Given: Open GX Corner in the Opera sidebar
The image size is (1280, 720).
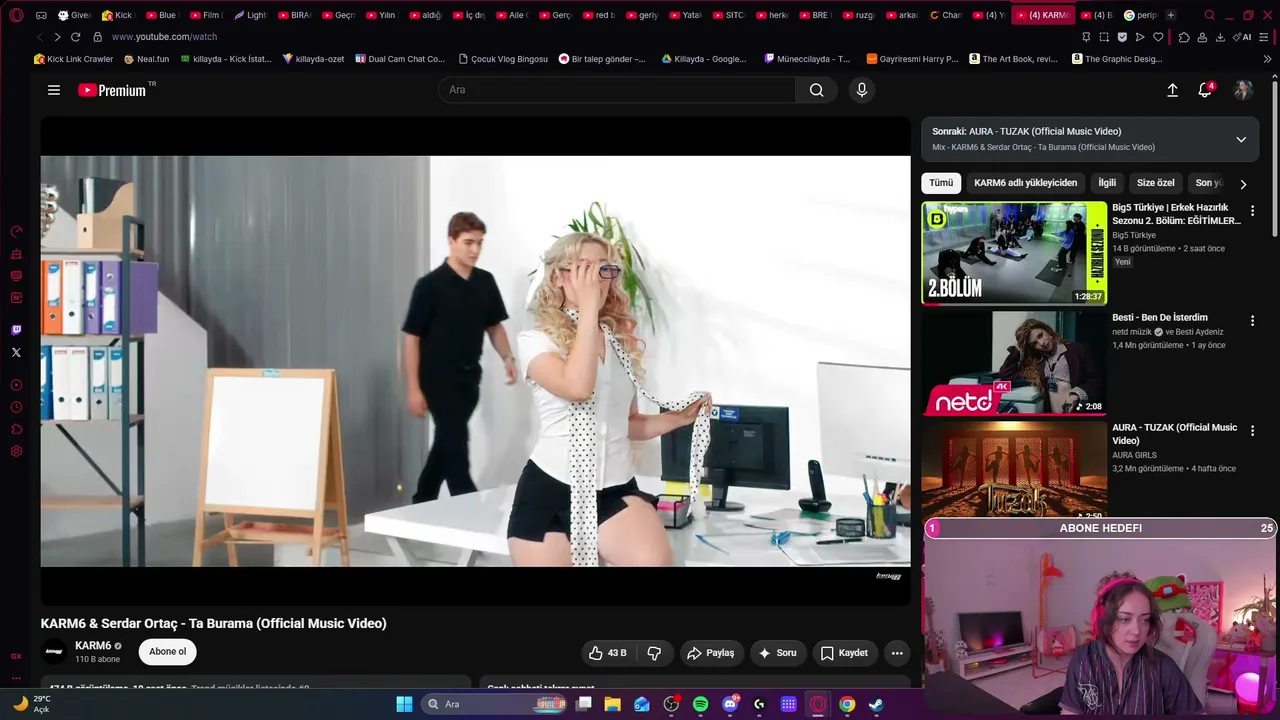Looking at the screenshot, I should (x=16, y=656).
